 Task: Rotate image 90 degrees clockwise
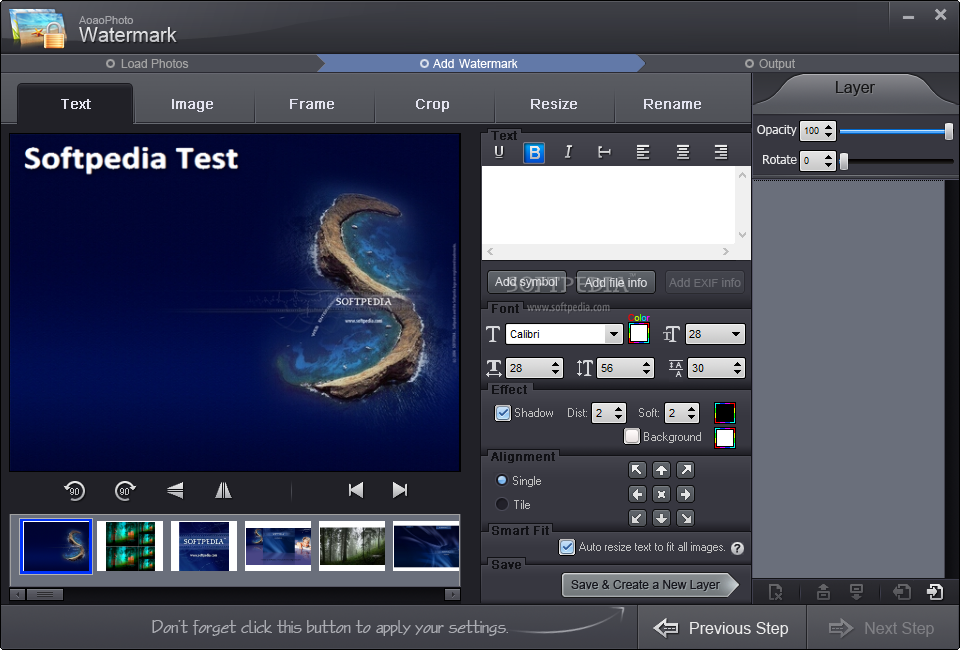(x=126, y=490)
